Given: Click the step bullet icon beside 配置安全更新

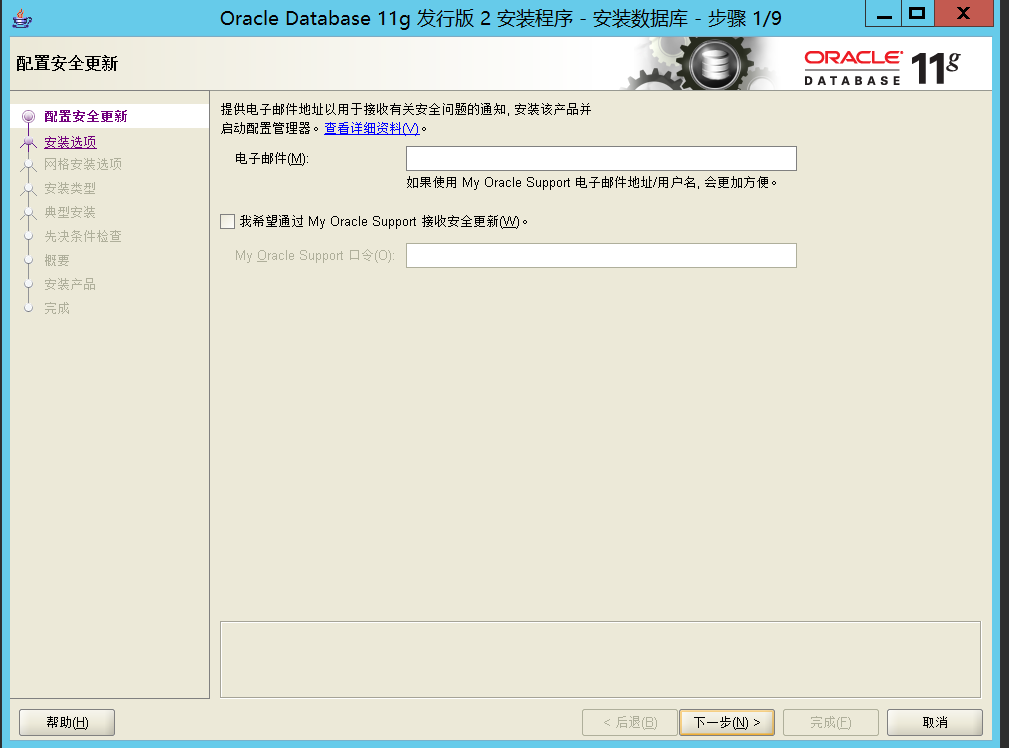Looking at the screenshot, I should 28,117.
